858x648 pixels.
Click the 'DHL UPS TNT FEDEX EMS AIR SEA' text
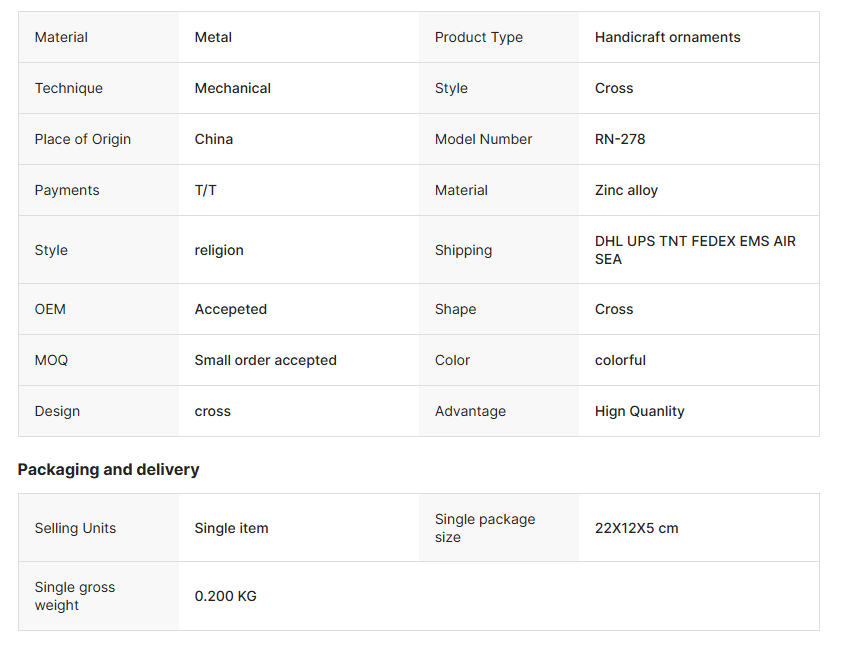695,250
